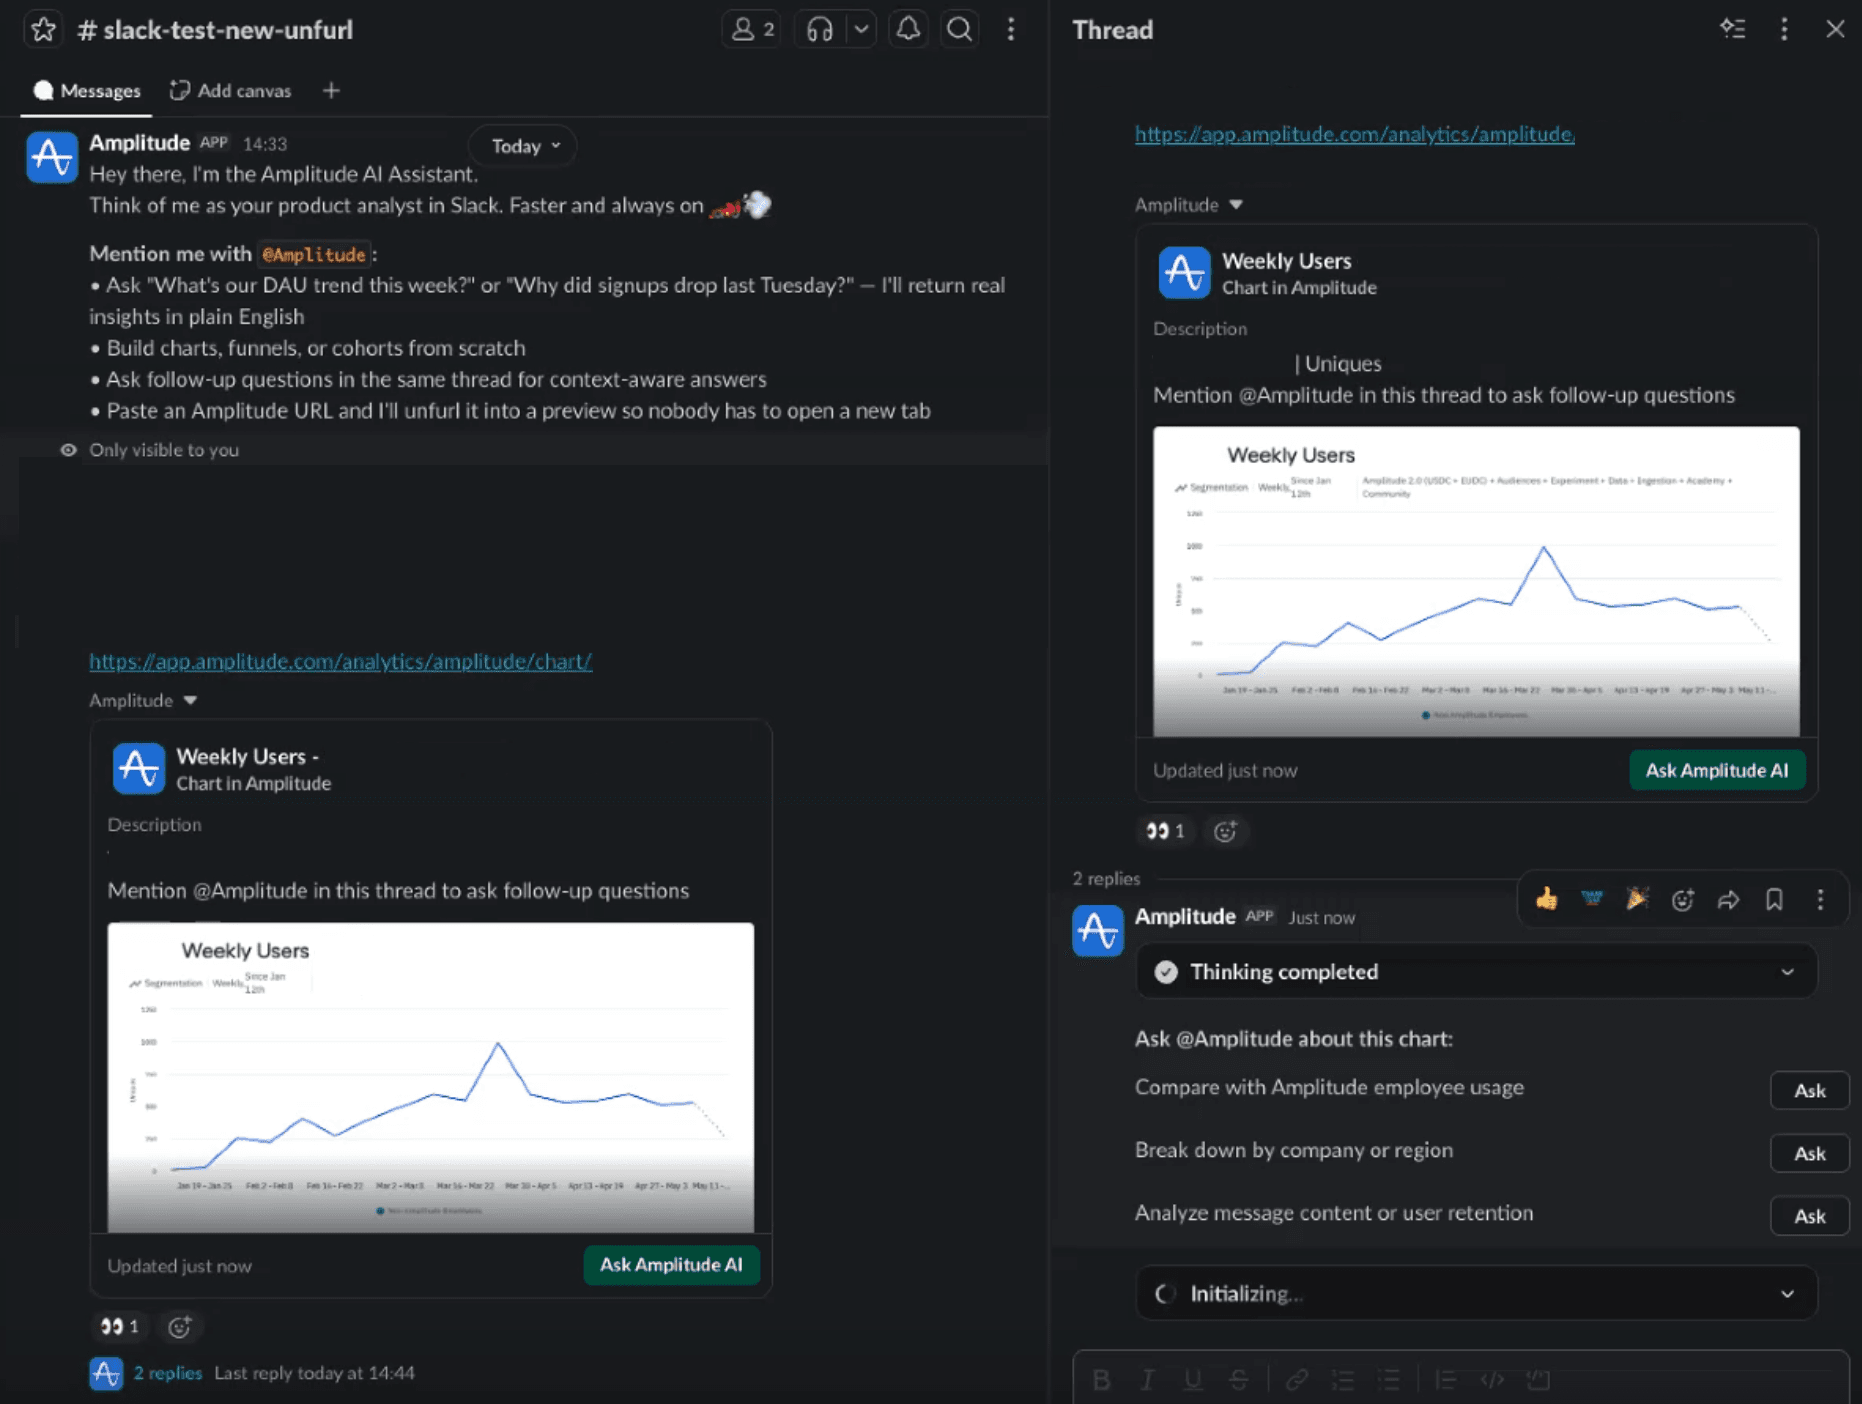Ask to compare with Amplitude employee usage
The image size is (1862, 1404).
point(1809,1091)
